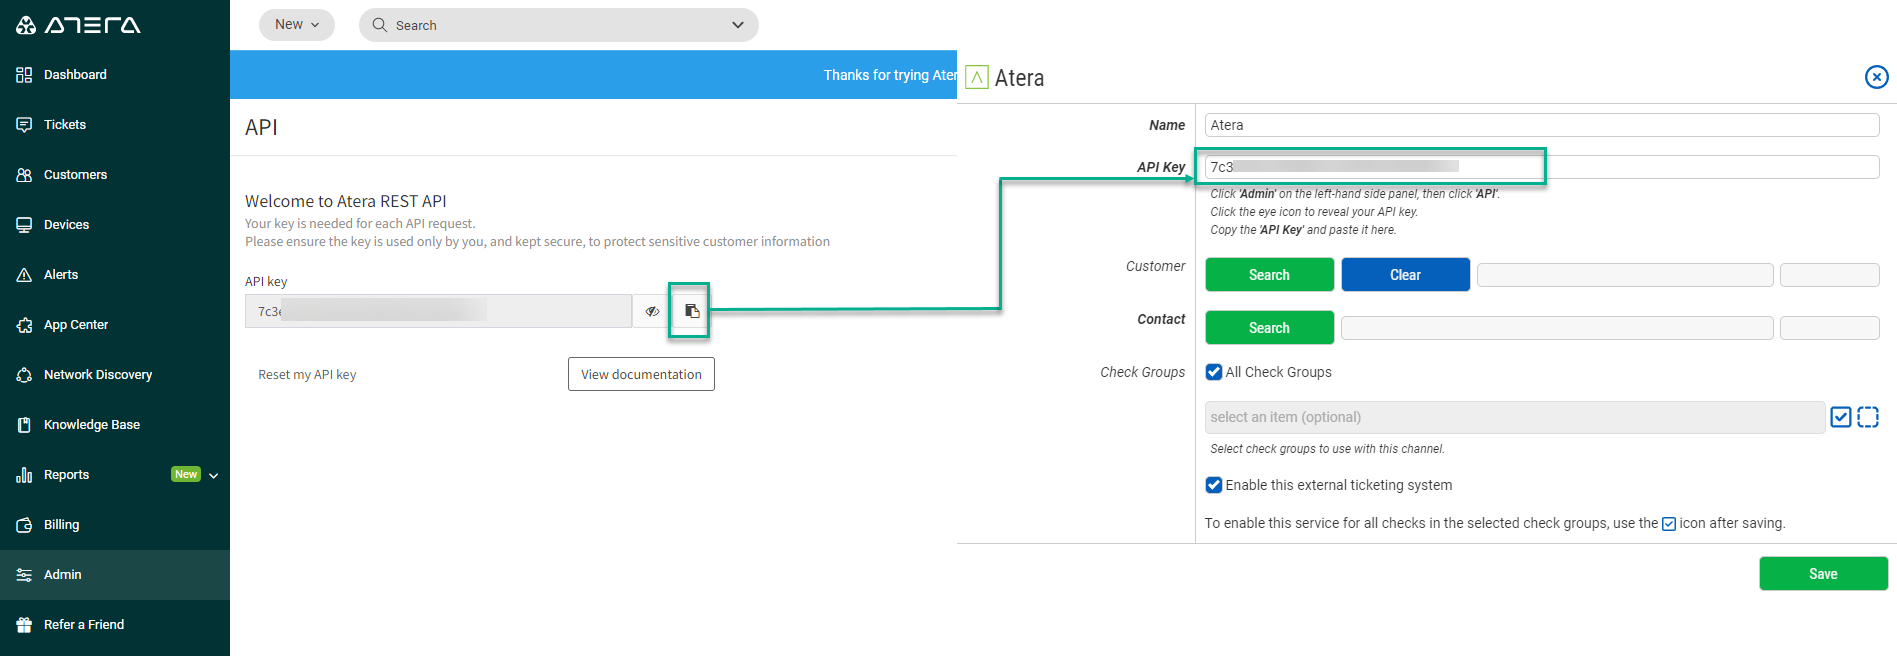1897x656 pixels.
Task: Click the Thanks for trying Atera banner
Action: pyautogui.click(x=593, y=75)
